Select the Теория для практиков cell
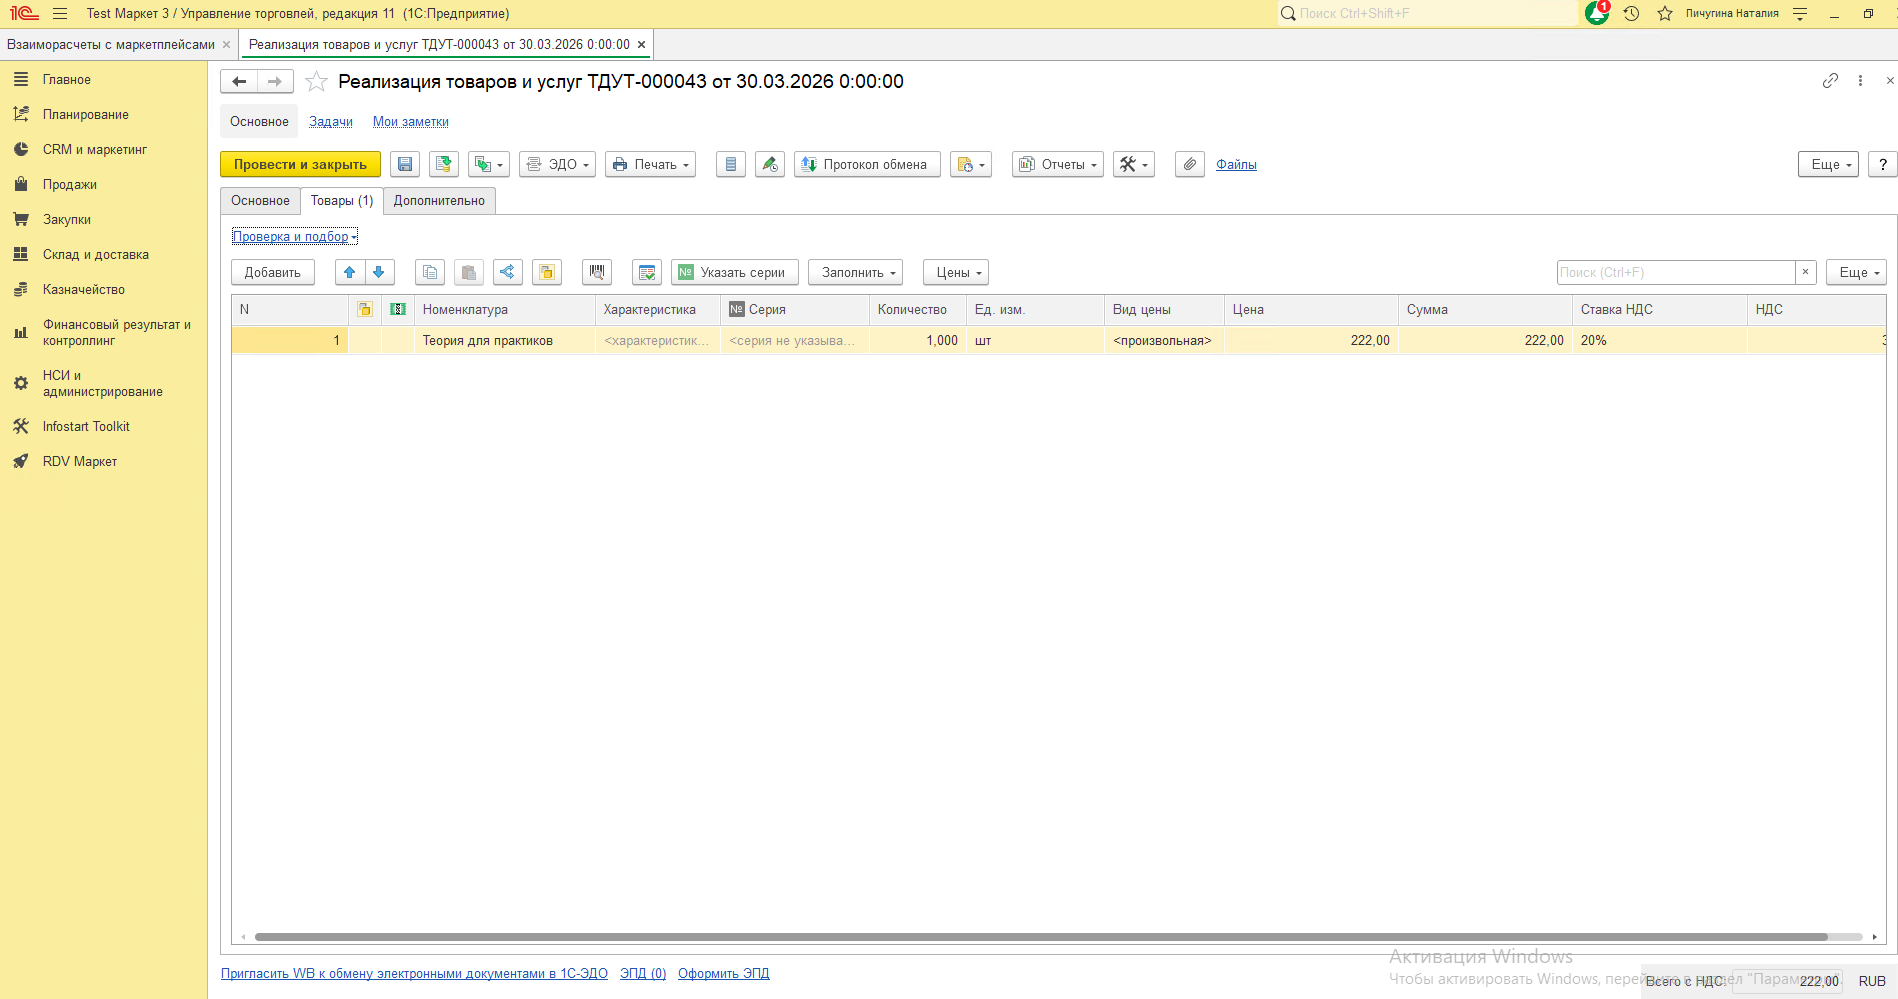The image size is (1898, 999). 504,341
